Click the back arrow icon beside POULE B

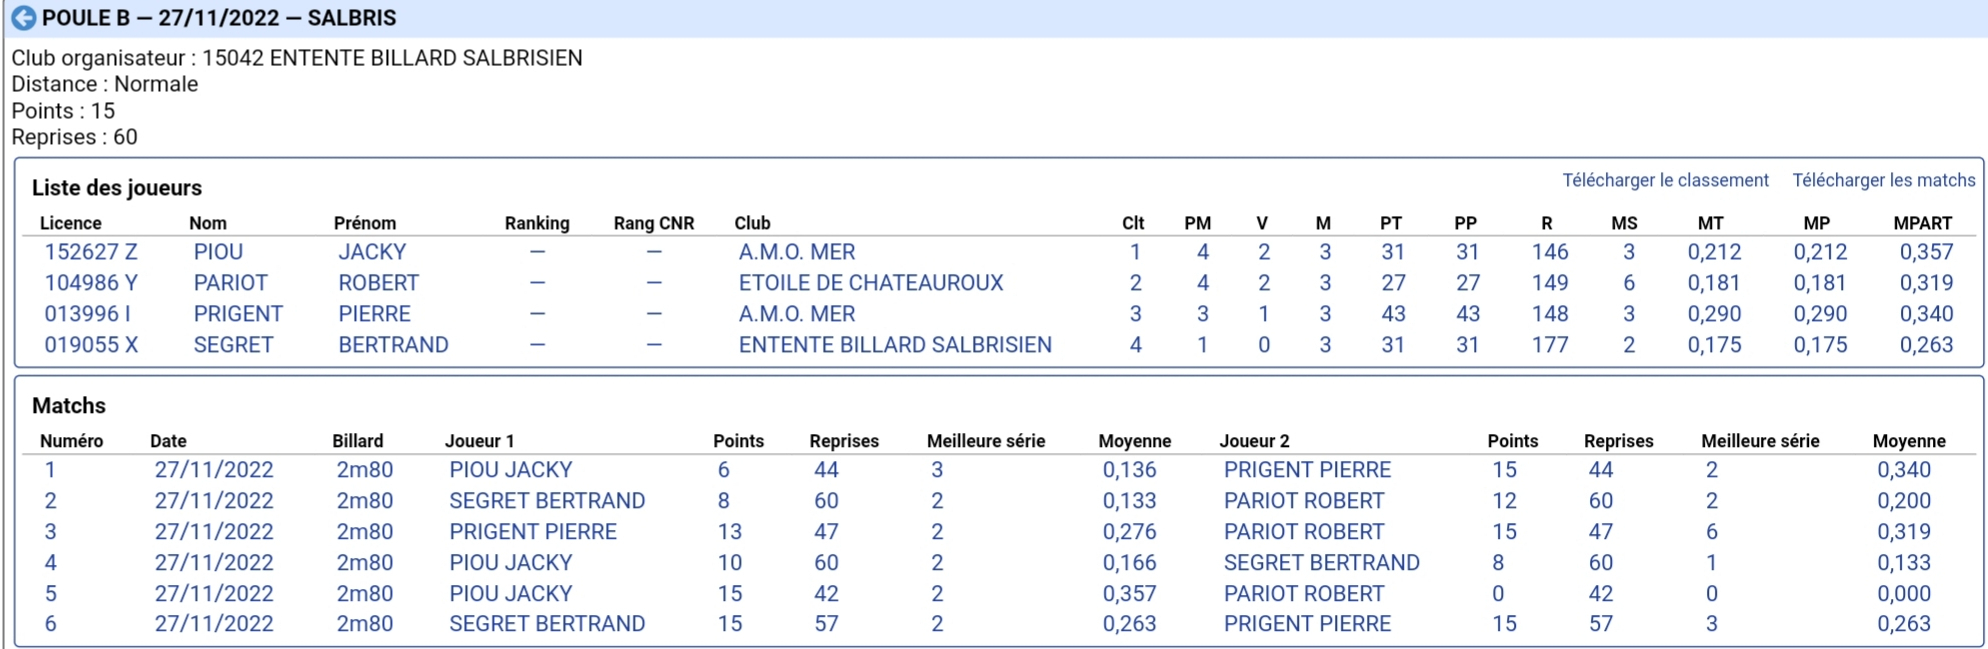(x=23, y=18)
